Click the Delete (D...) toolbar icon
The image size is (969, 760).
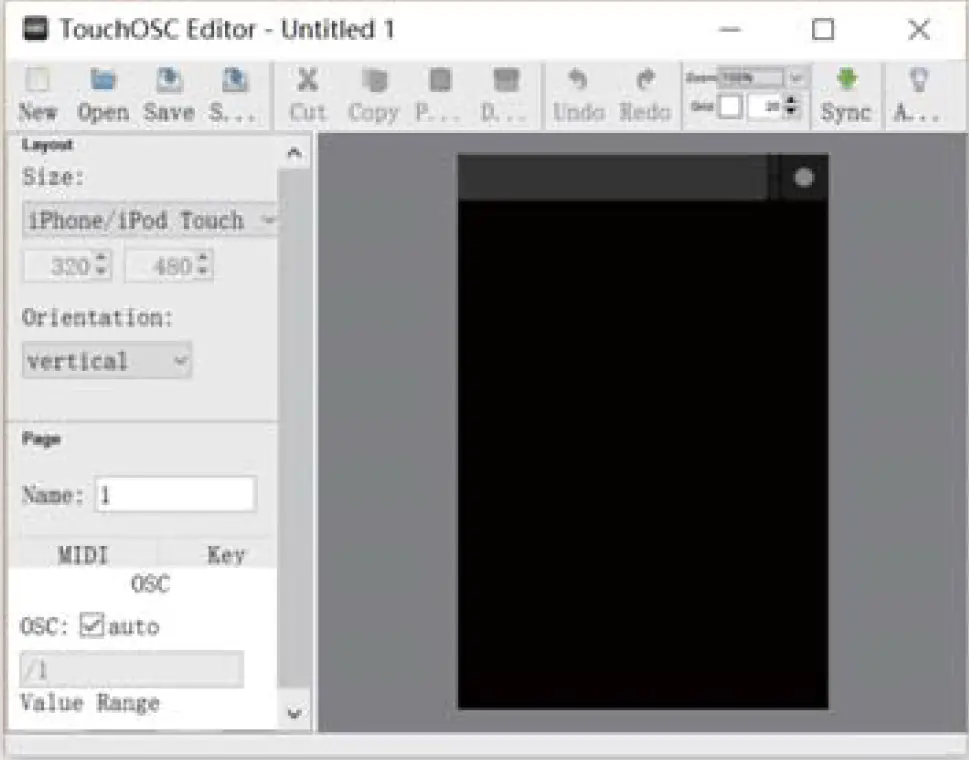click(506, 80)
